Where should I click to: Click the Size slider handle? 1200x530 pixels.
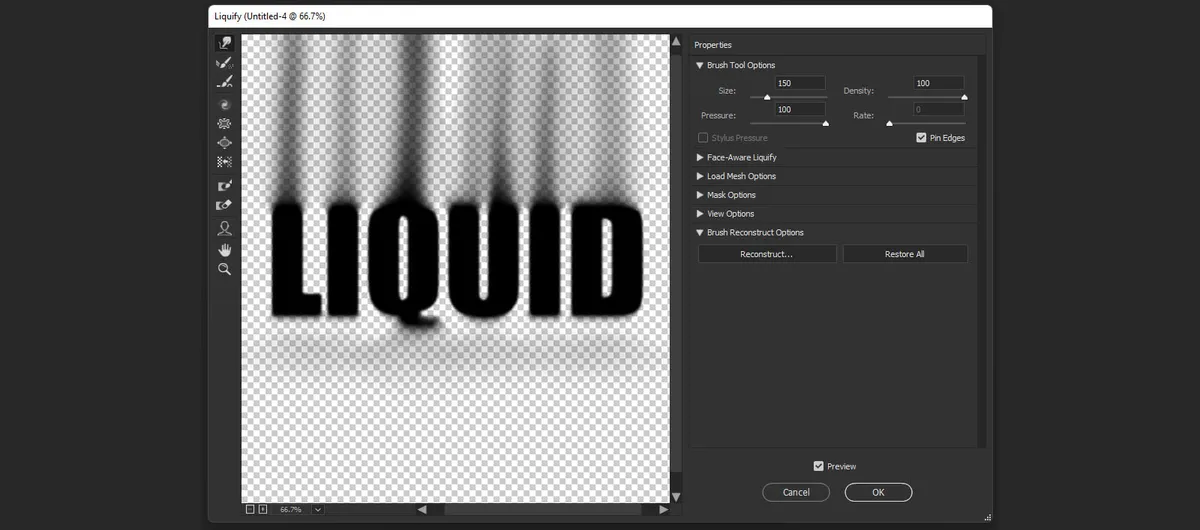pos(767,97)
